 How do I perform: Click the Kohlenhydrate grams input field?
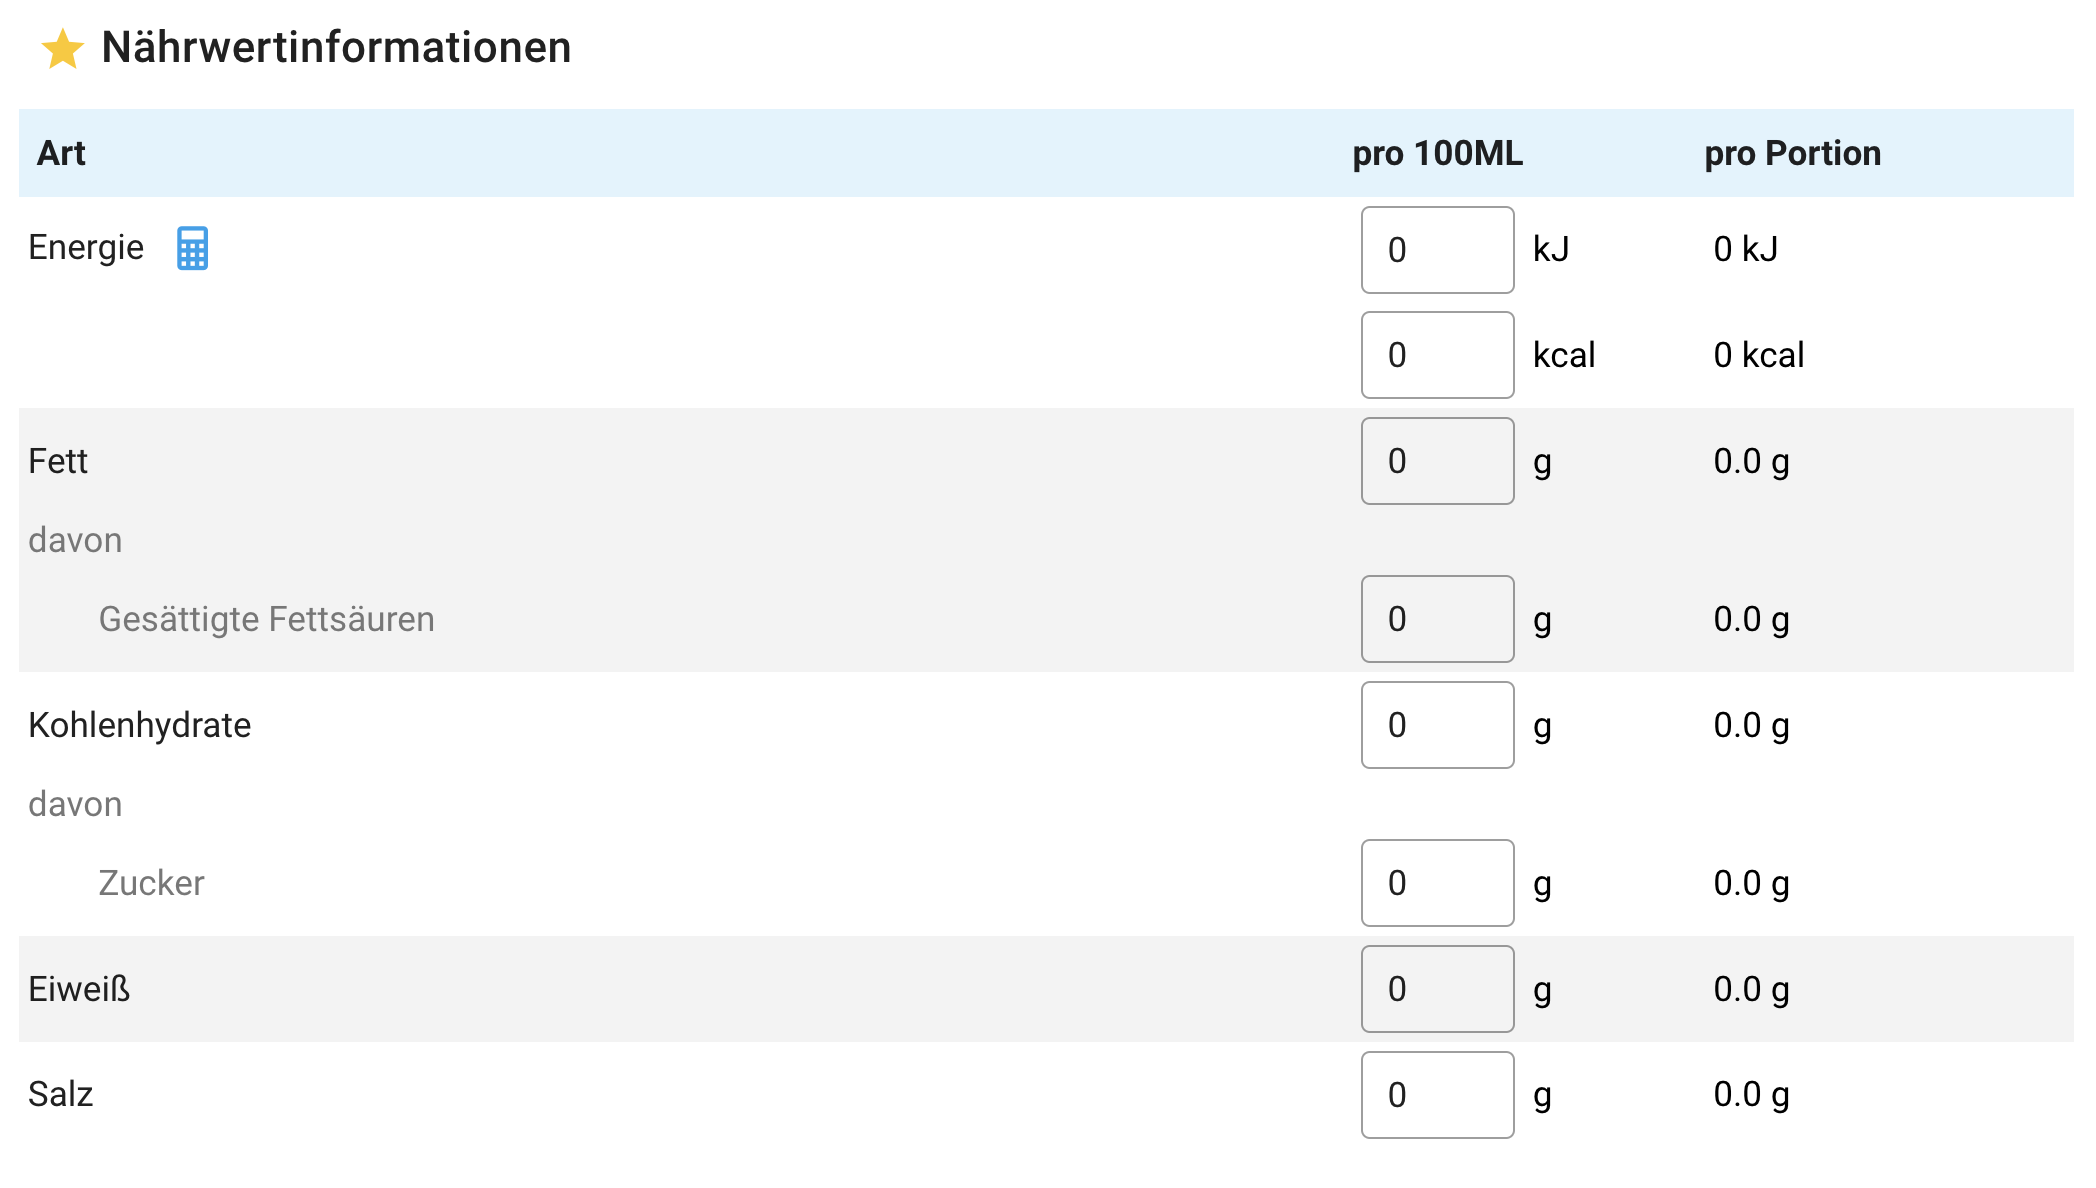(x=1437, y=725)
